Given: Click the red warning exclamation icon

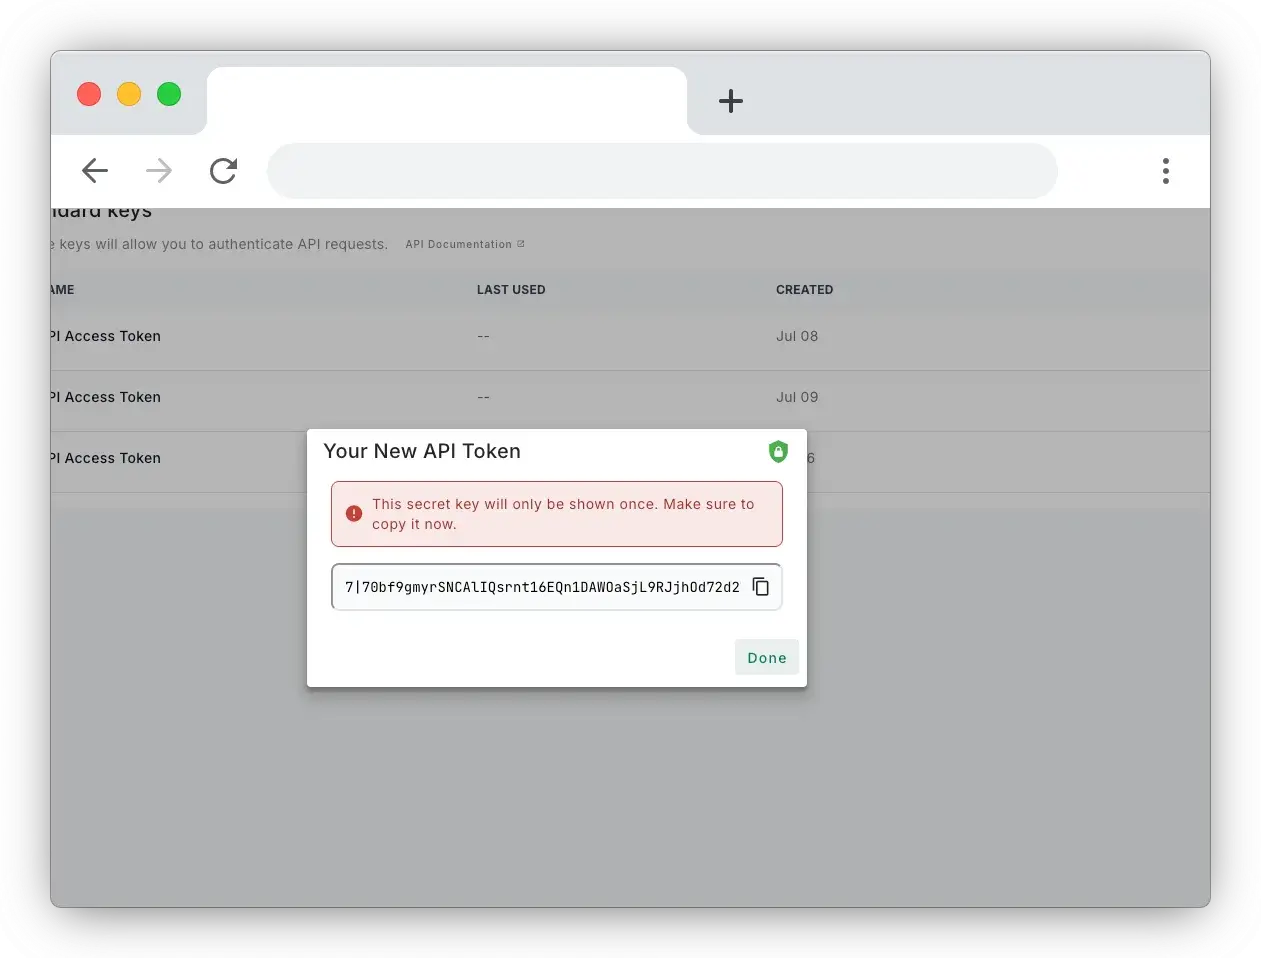Looking at the screenshot, I should coord(354,514).
